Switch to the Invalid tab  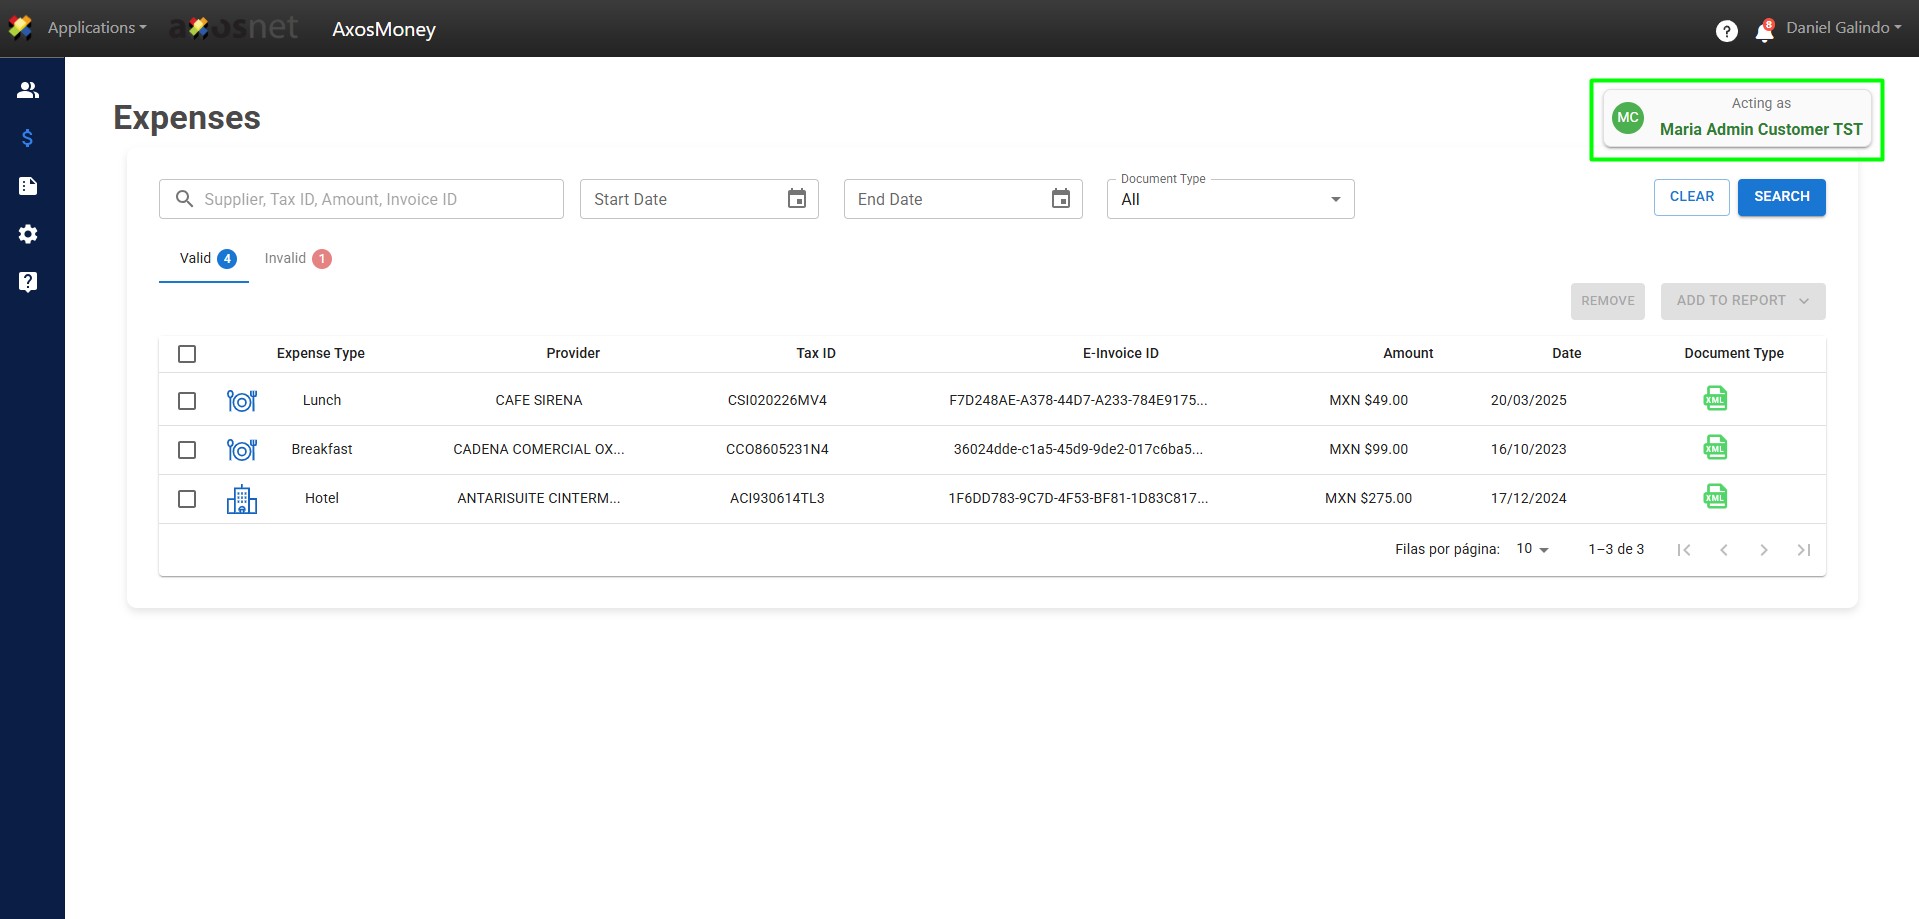(297, 259)
